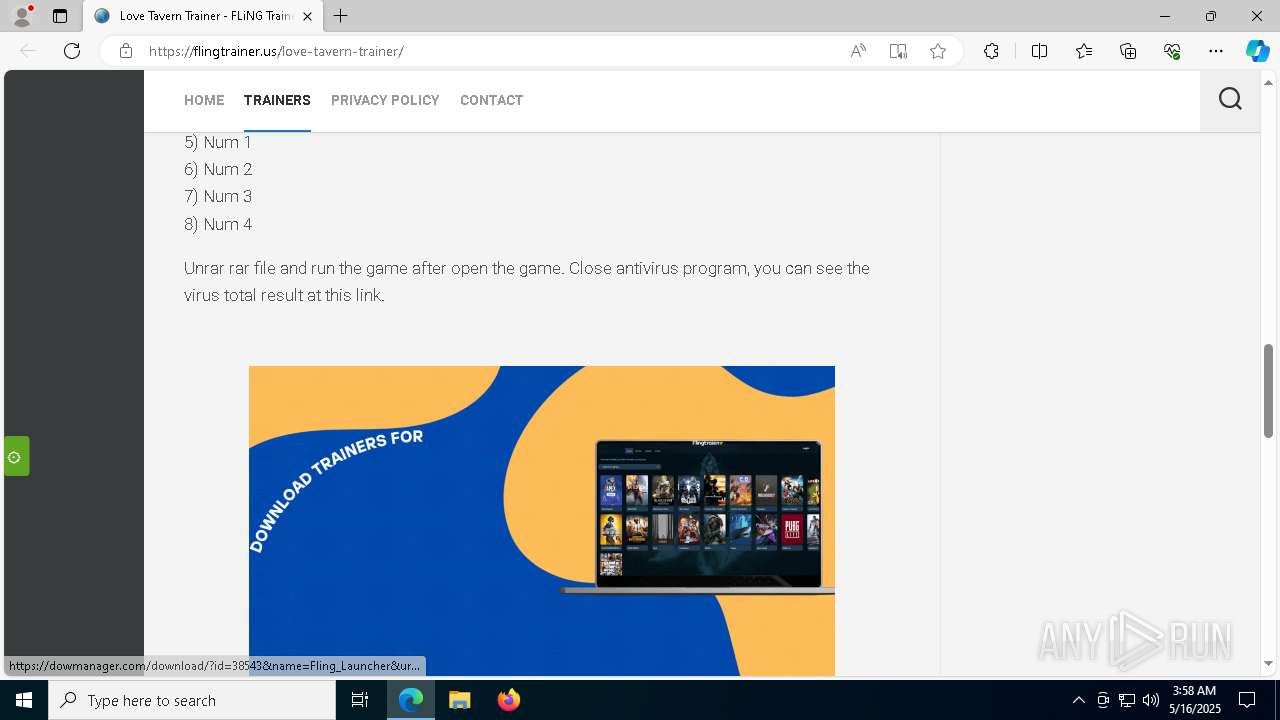Open Settings and more menu
This screenshot has width=1280, height=720.
[x=1216, y=51]
